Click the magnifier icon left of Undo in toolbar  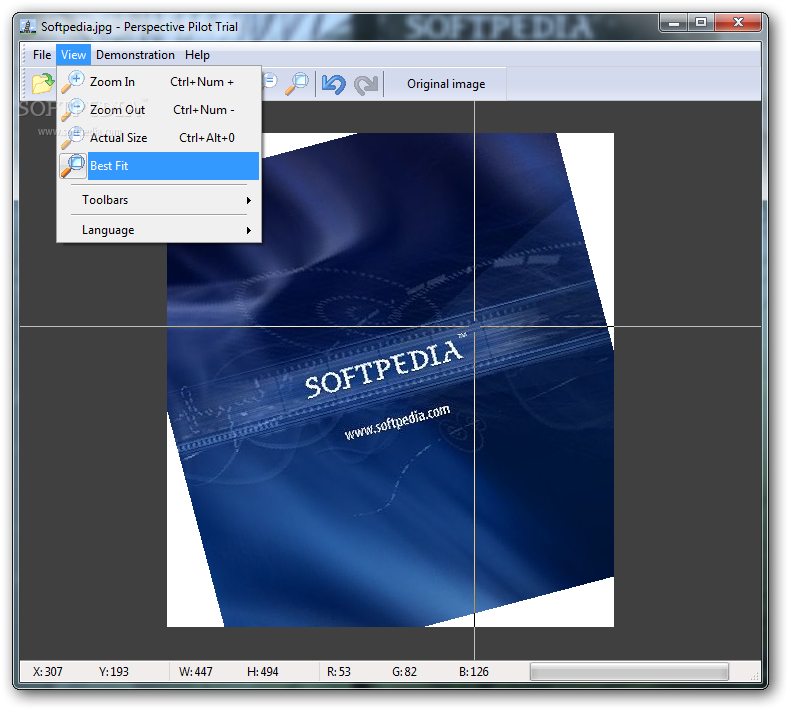click(297, 84)
